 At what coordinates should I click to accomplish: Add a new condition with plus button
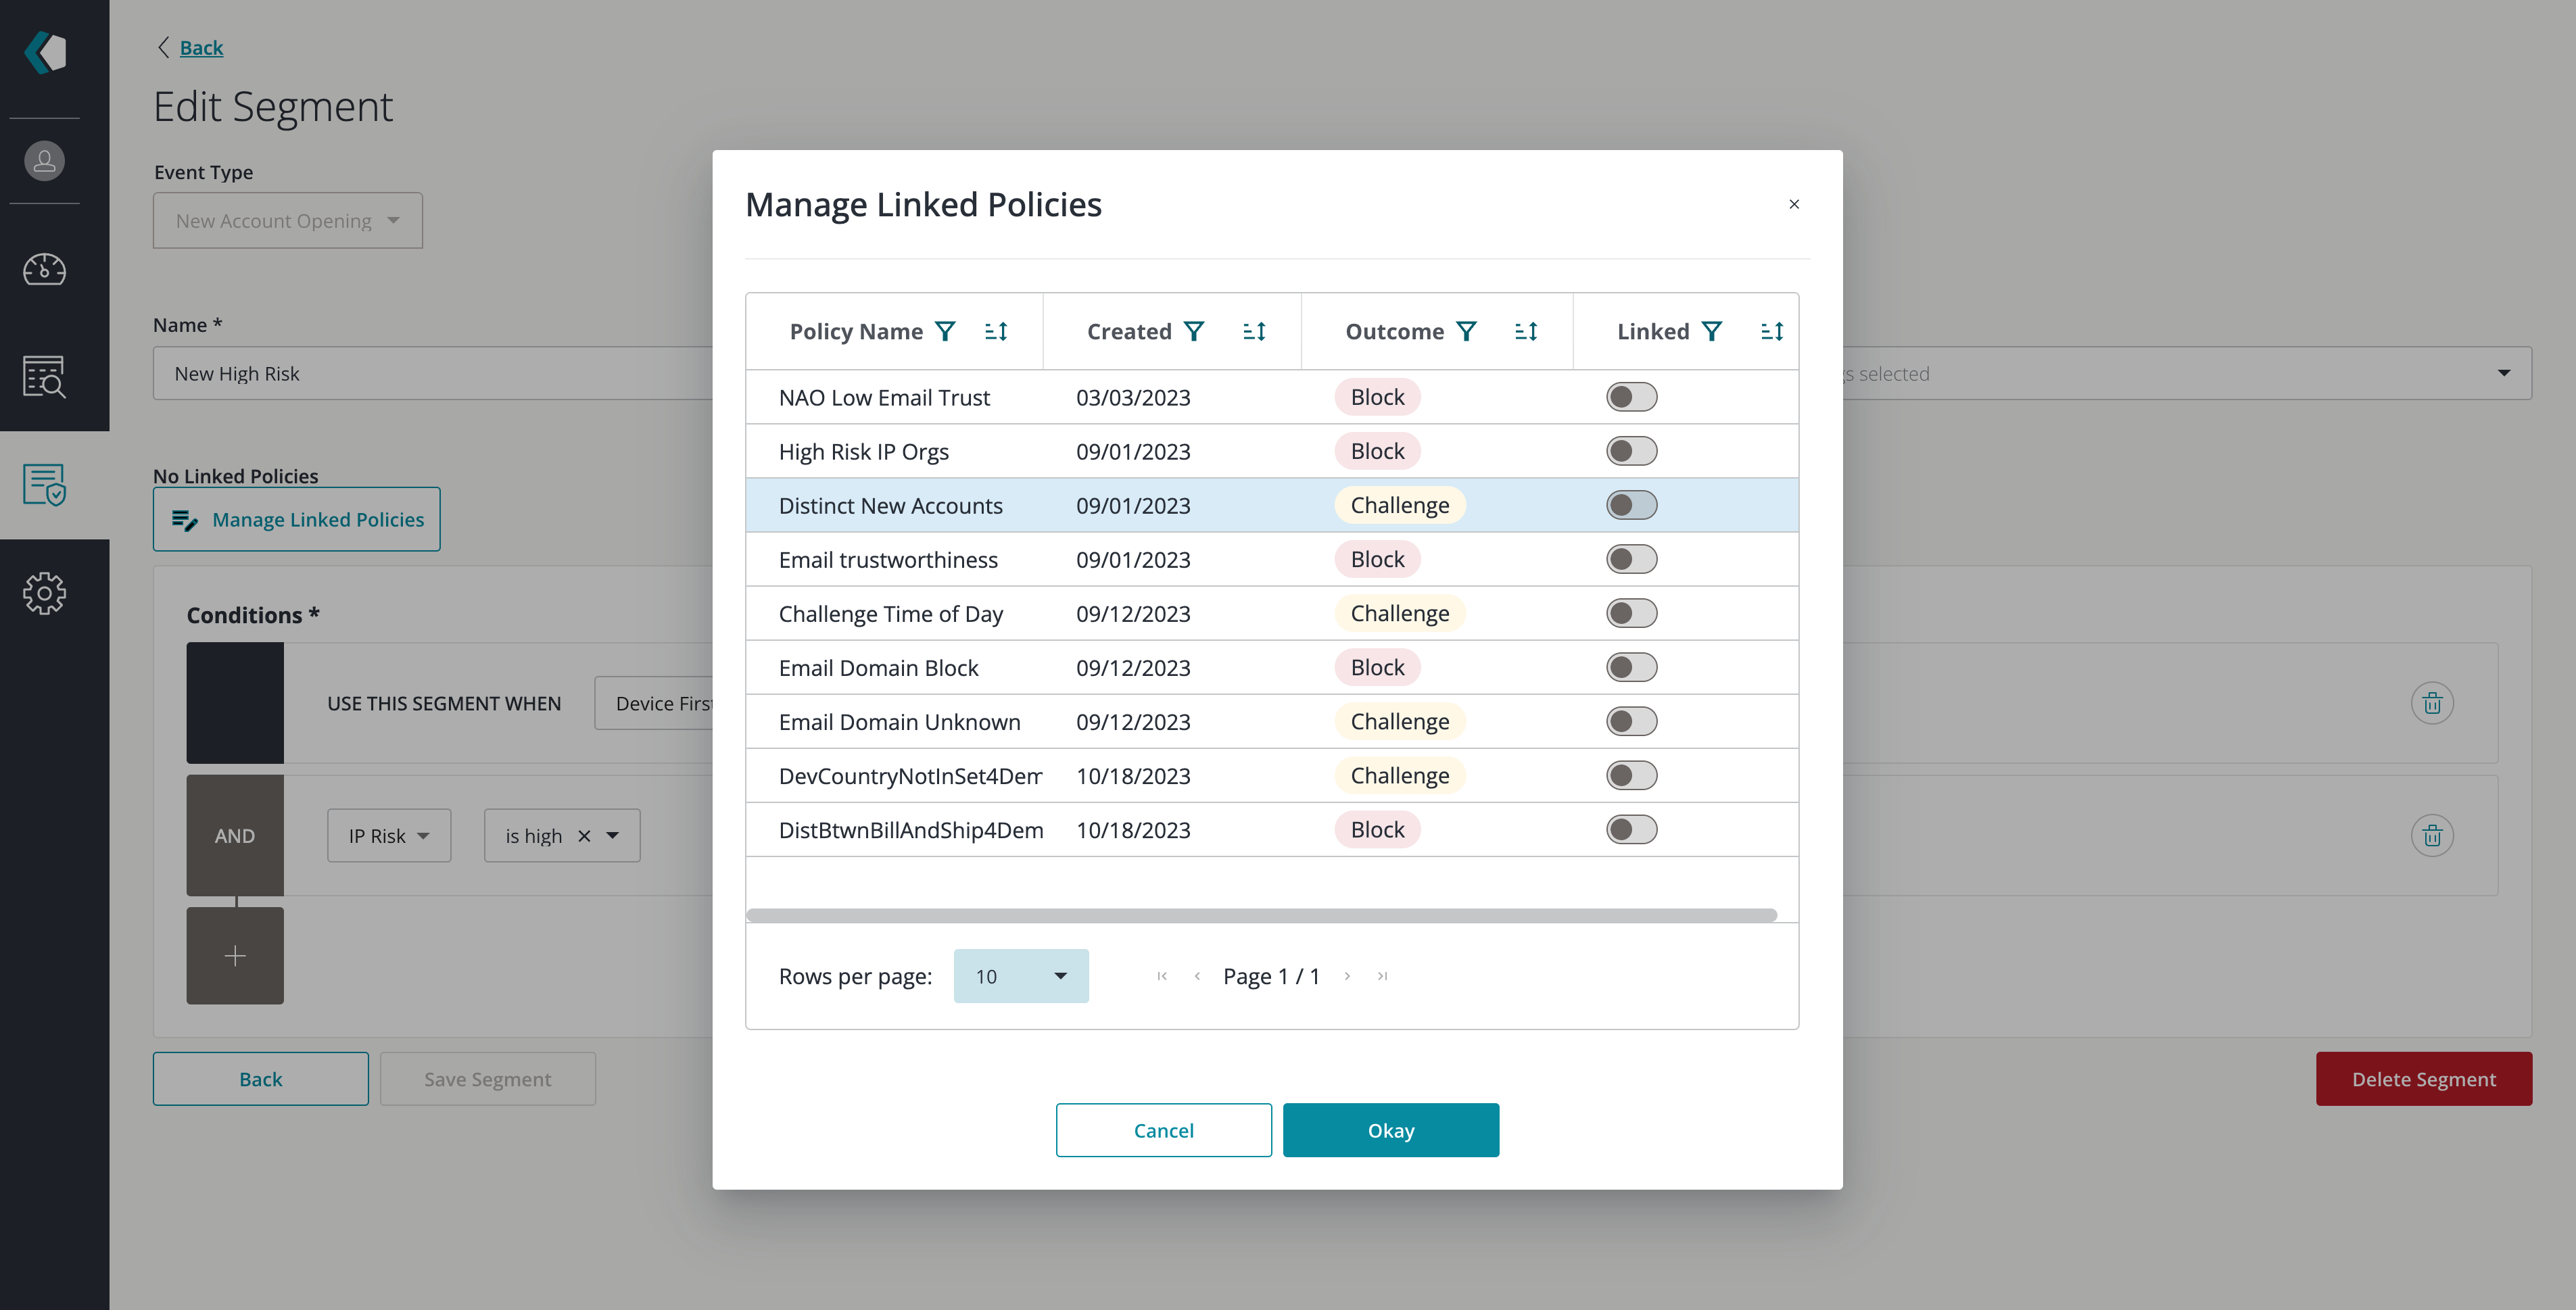(x=235, y=955)
